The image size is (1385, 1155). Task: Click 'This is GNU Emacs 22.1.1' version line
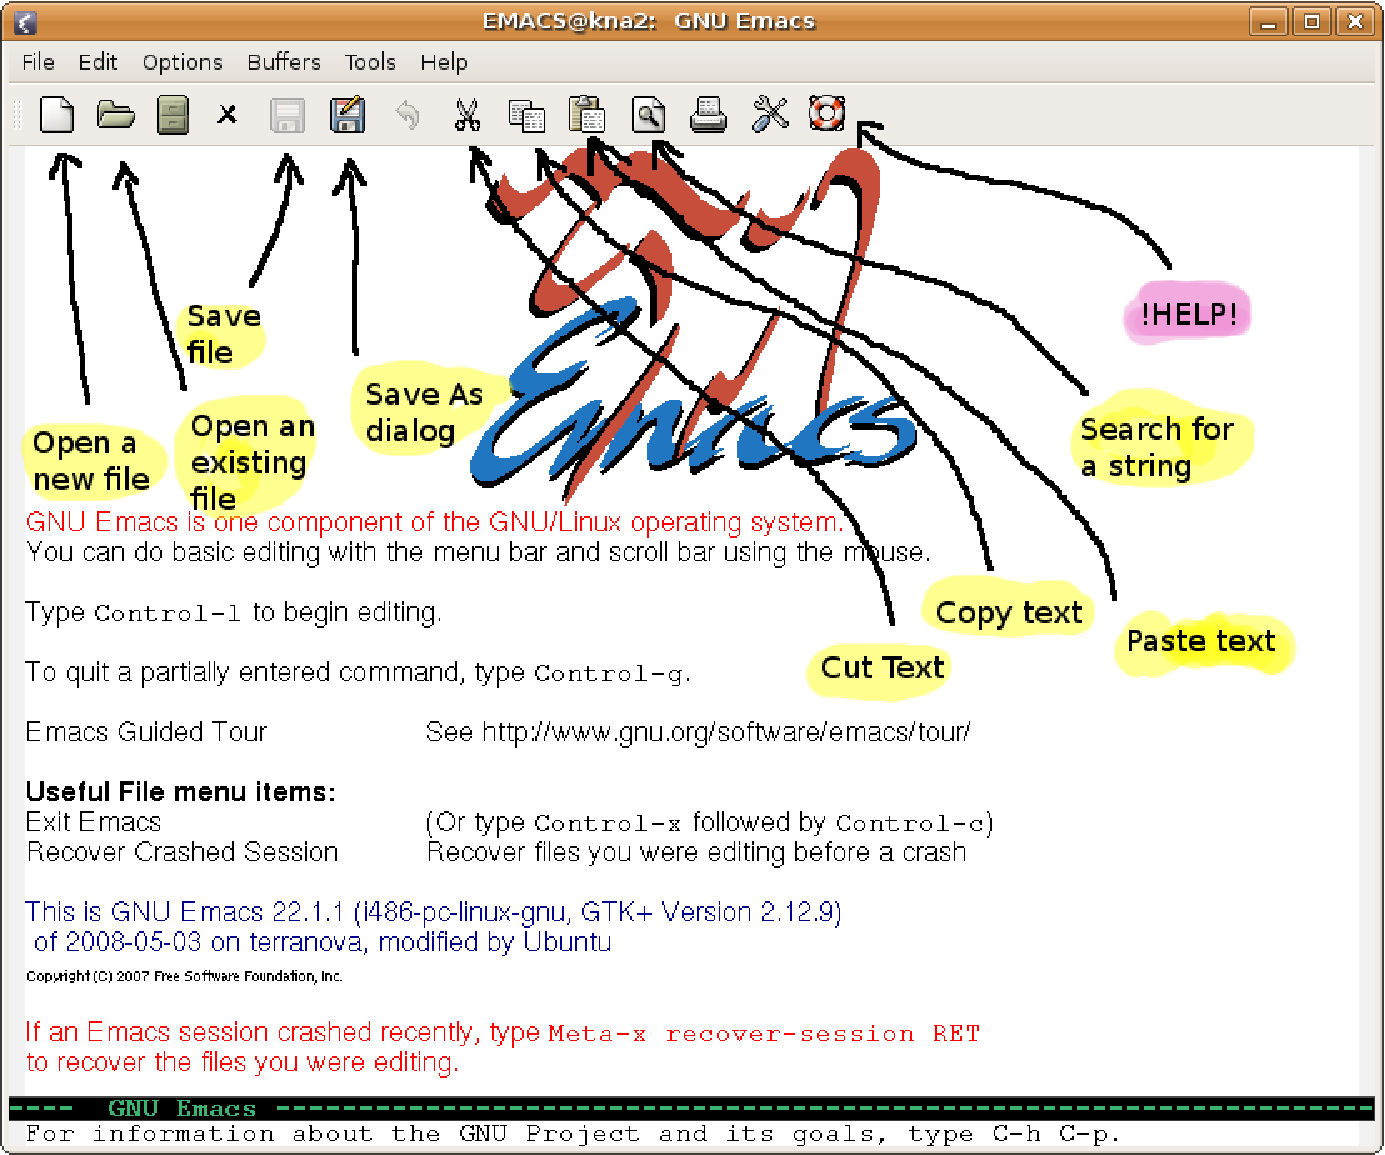433,912
